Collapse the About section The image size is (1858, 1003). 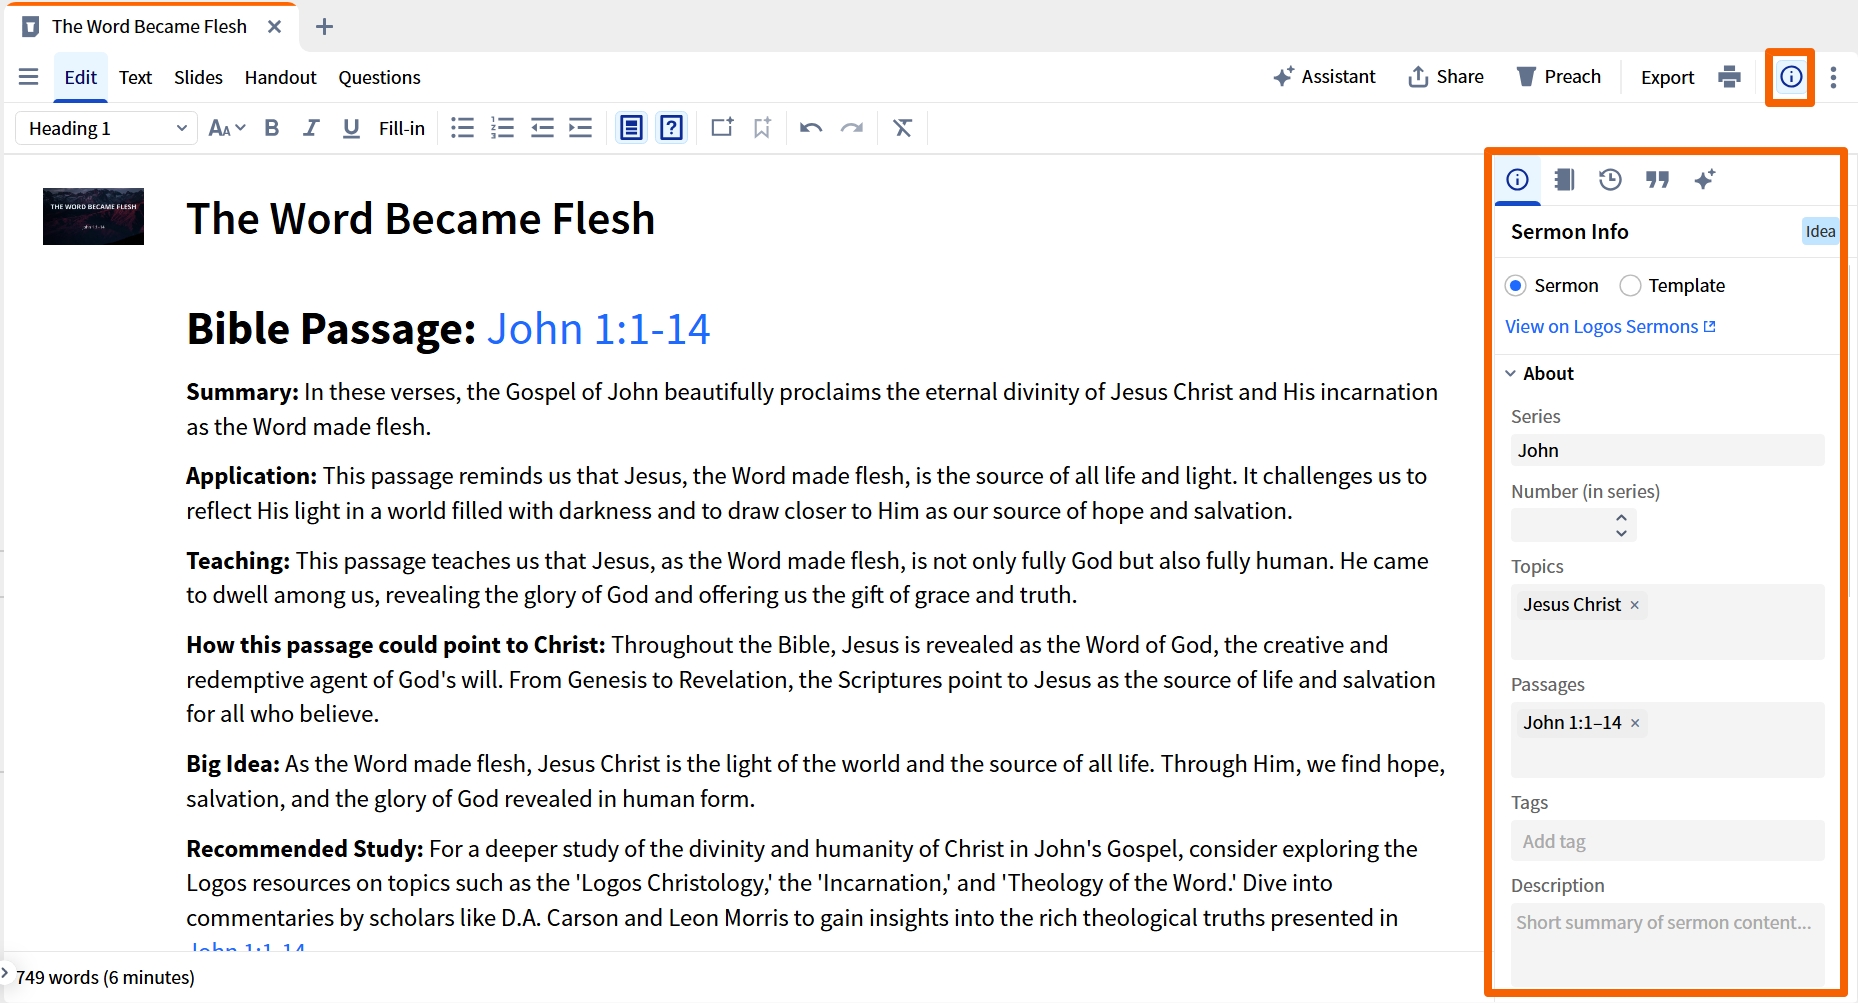pyautogui.click(x=1510, y=374)
